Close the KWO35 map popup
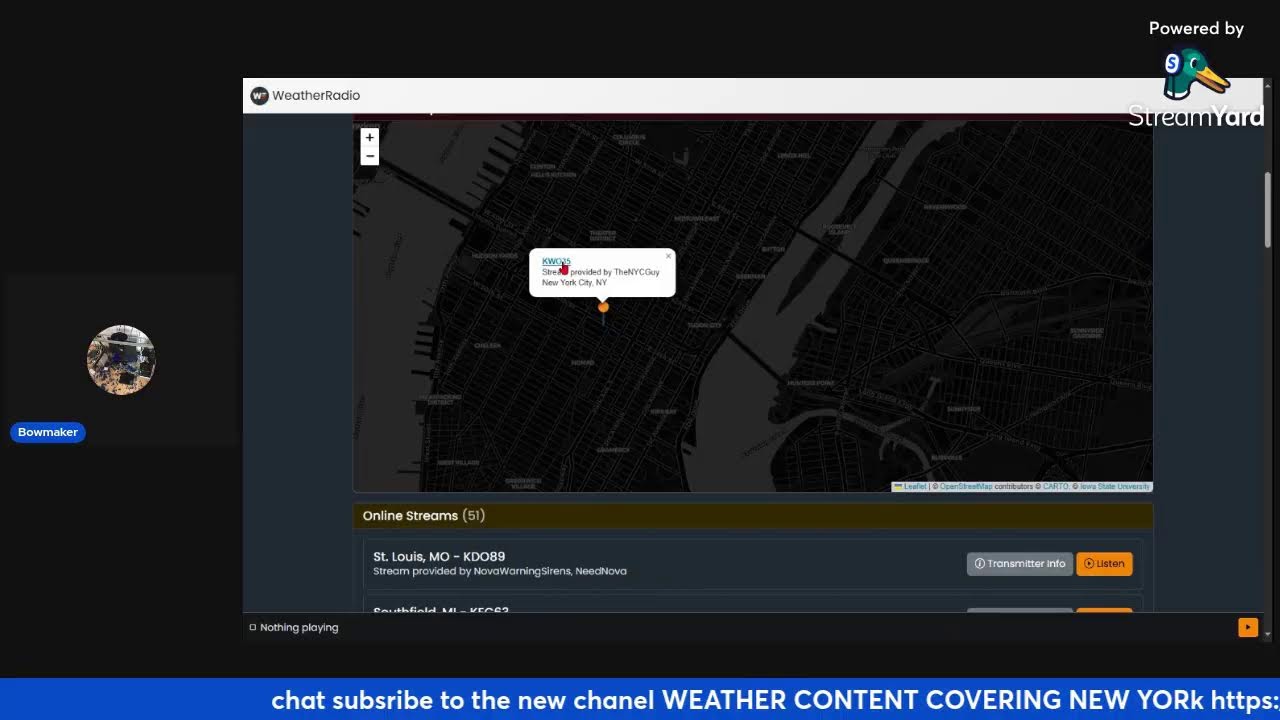This screenshot has height=720, width=1280. 668,257
